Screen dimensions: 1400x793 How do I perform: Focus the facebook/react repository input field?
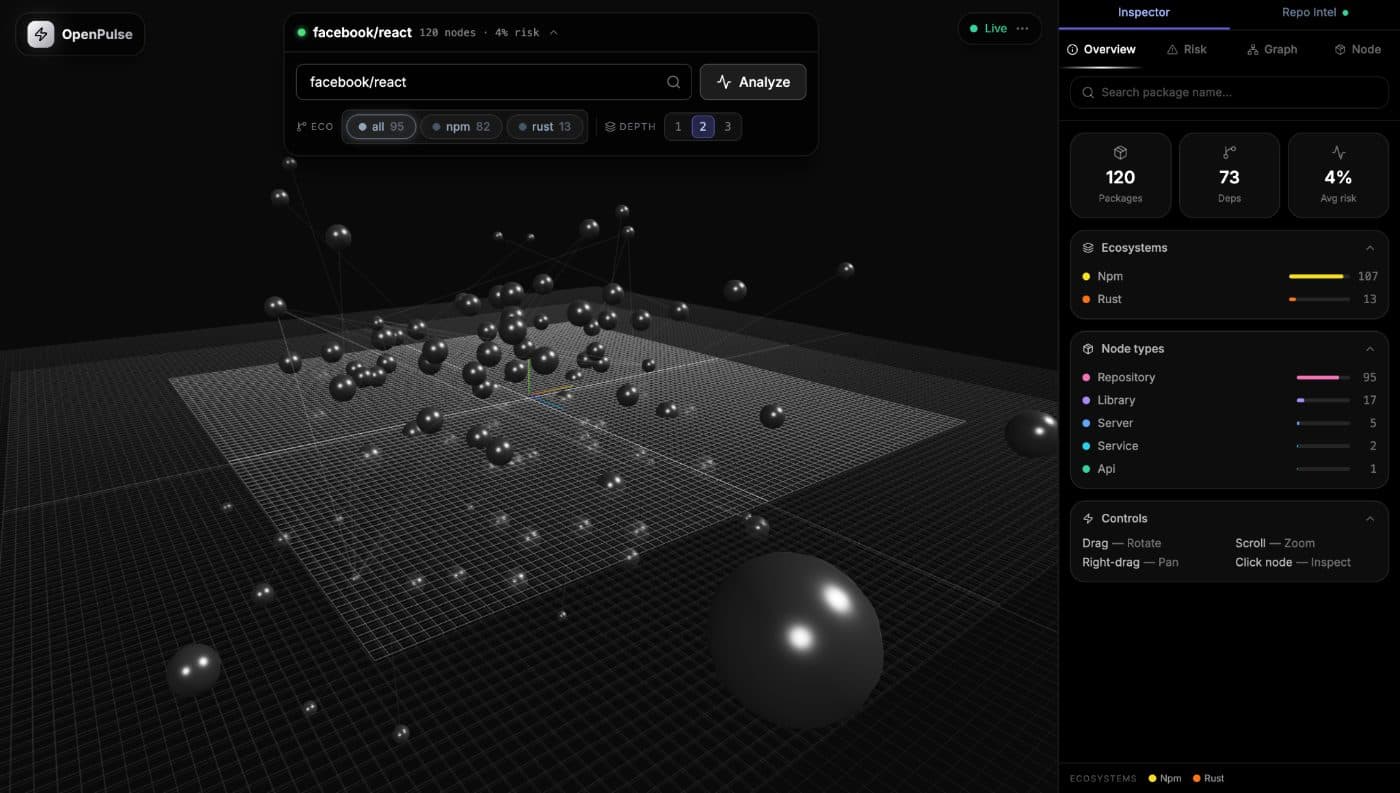pos(494,82)
